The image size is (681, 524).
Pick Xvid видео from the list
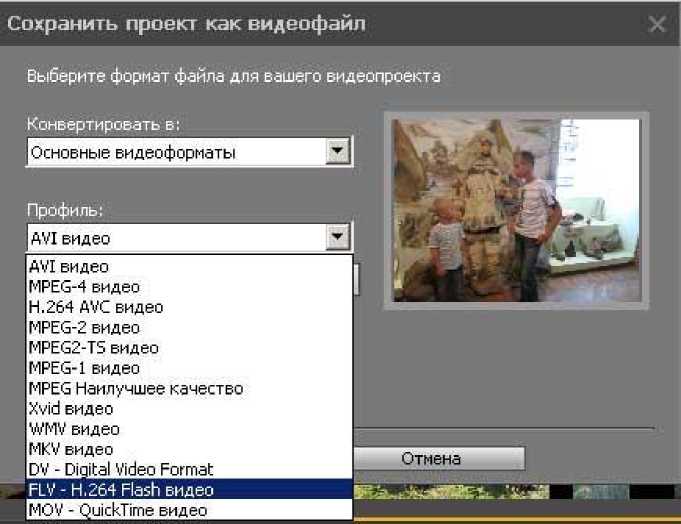click(x=189, y=409)
